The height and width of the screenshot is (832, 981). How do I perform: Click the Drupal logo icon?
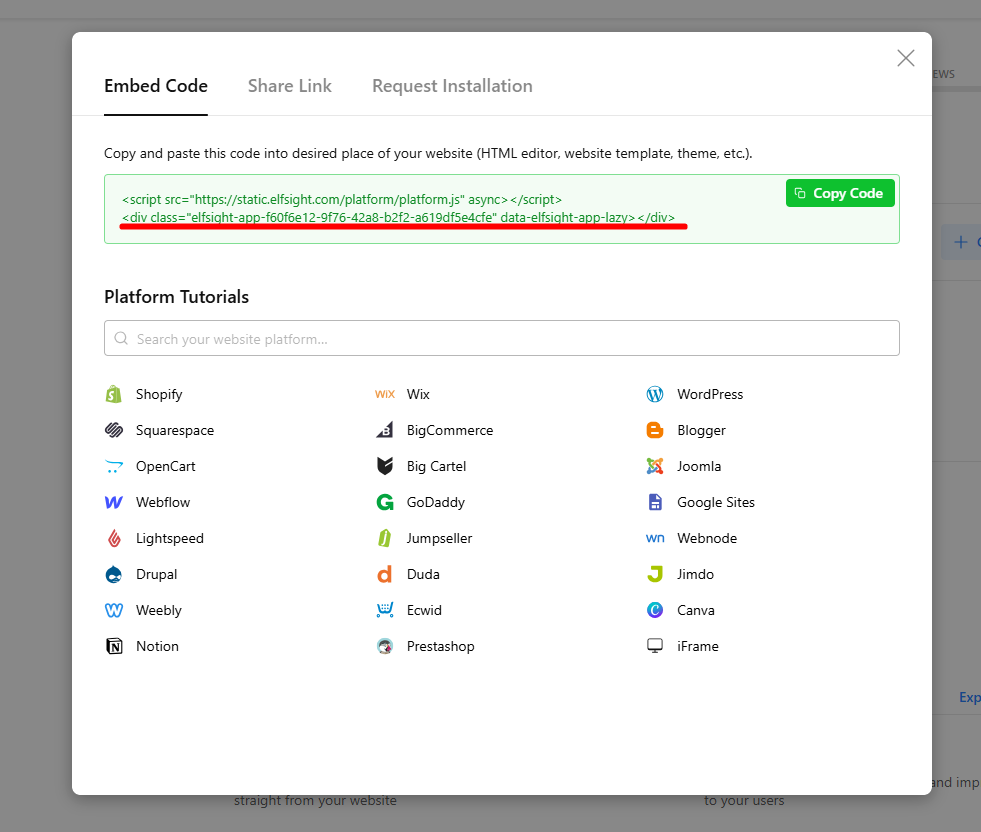point(114,574)
